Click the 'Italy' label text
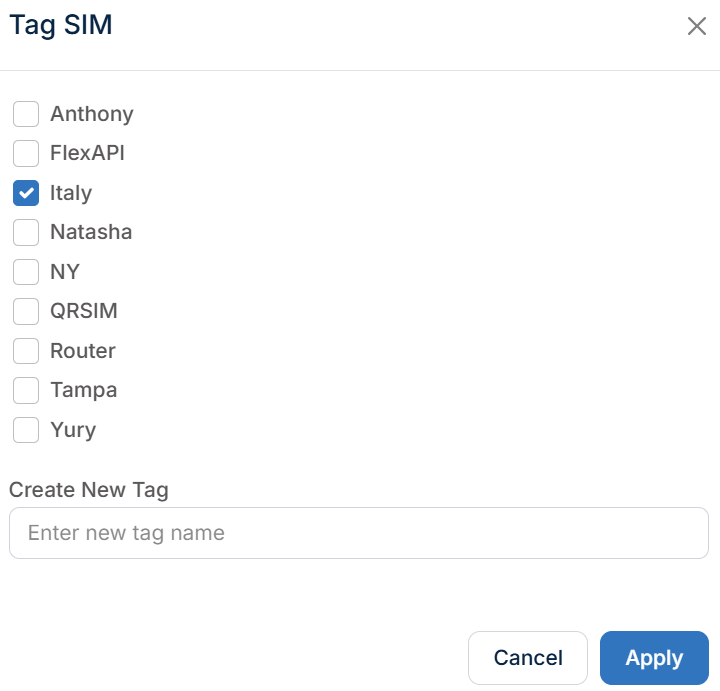The image size is (720, 691). coord(71,193)
